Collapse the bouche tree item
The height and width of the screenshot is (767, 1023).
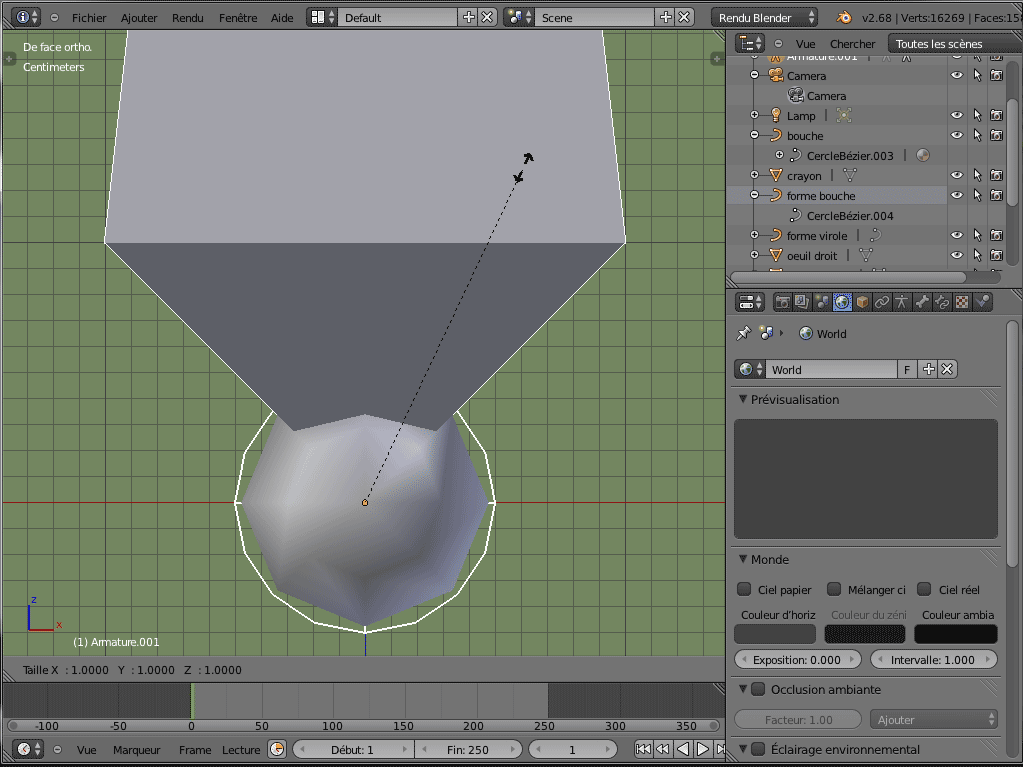755,136
